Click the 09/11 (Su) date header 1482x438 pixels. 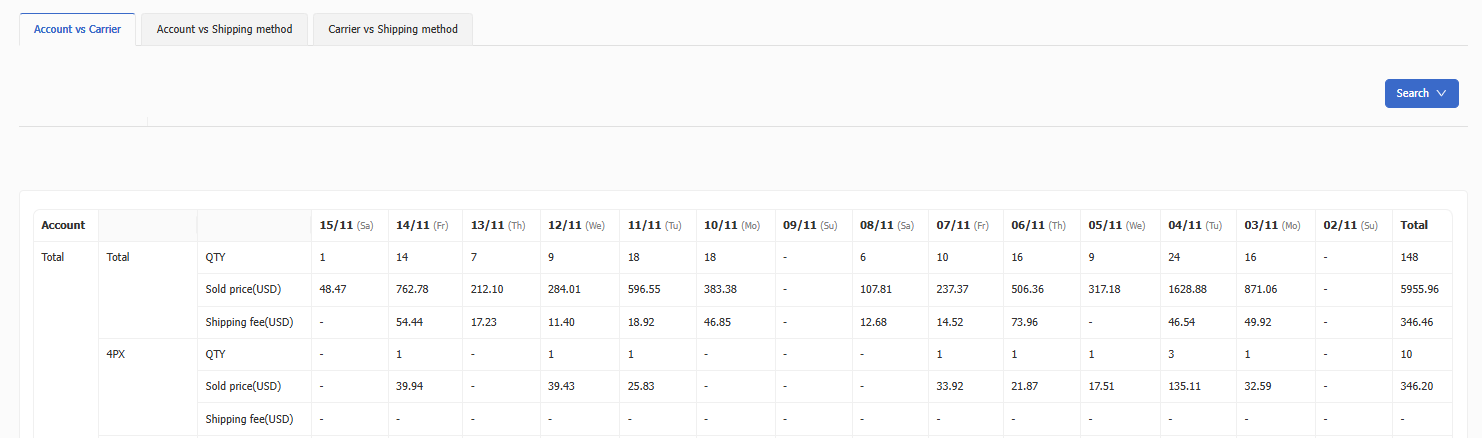click(x=810, y=225)
